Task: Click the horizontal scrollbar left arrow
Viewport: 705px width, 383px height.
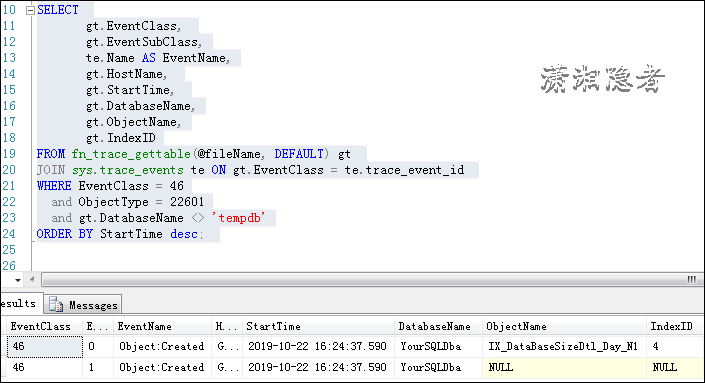Action: point(32,280)
